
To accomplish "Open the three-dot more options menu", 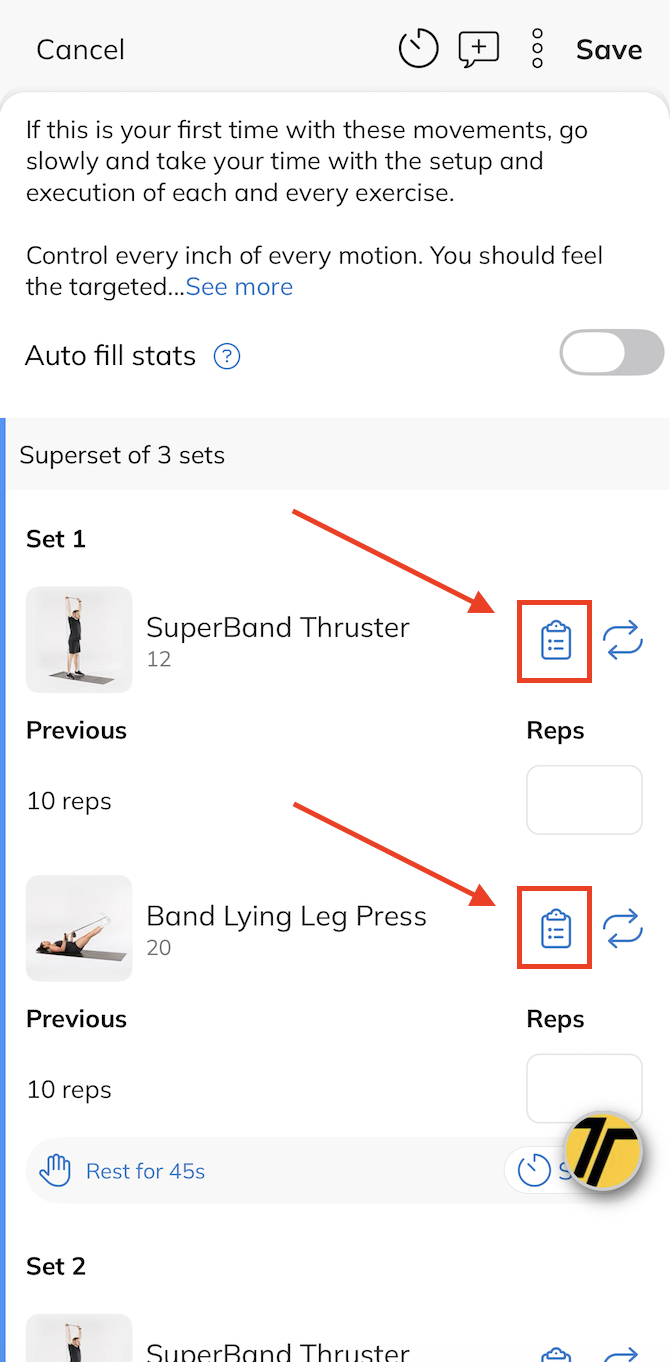I will 537,49.
